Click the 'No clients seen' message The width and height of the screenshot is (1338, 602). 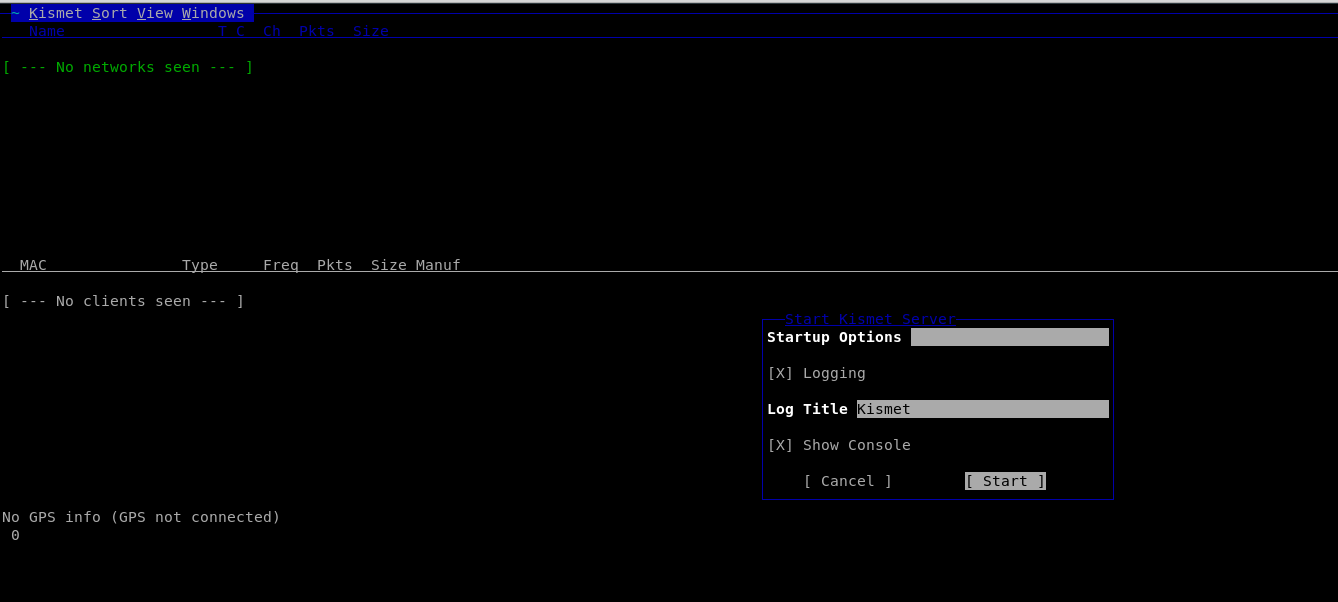[x=123, y=301]
